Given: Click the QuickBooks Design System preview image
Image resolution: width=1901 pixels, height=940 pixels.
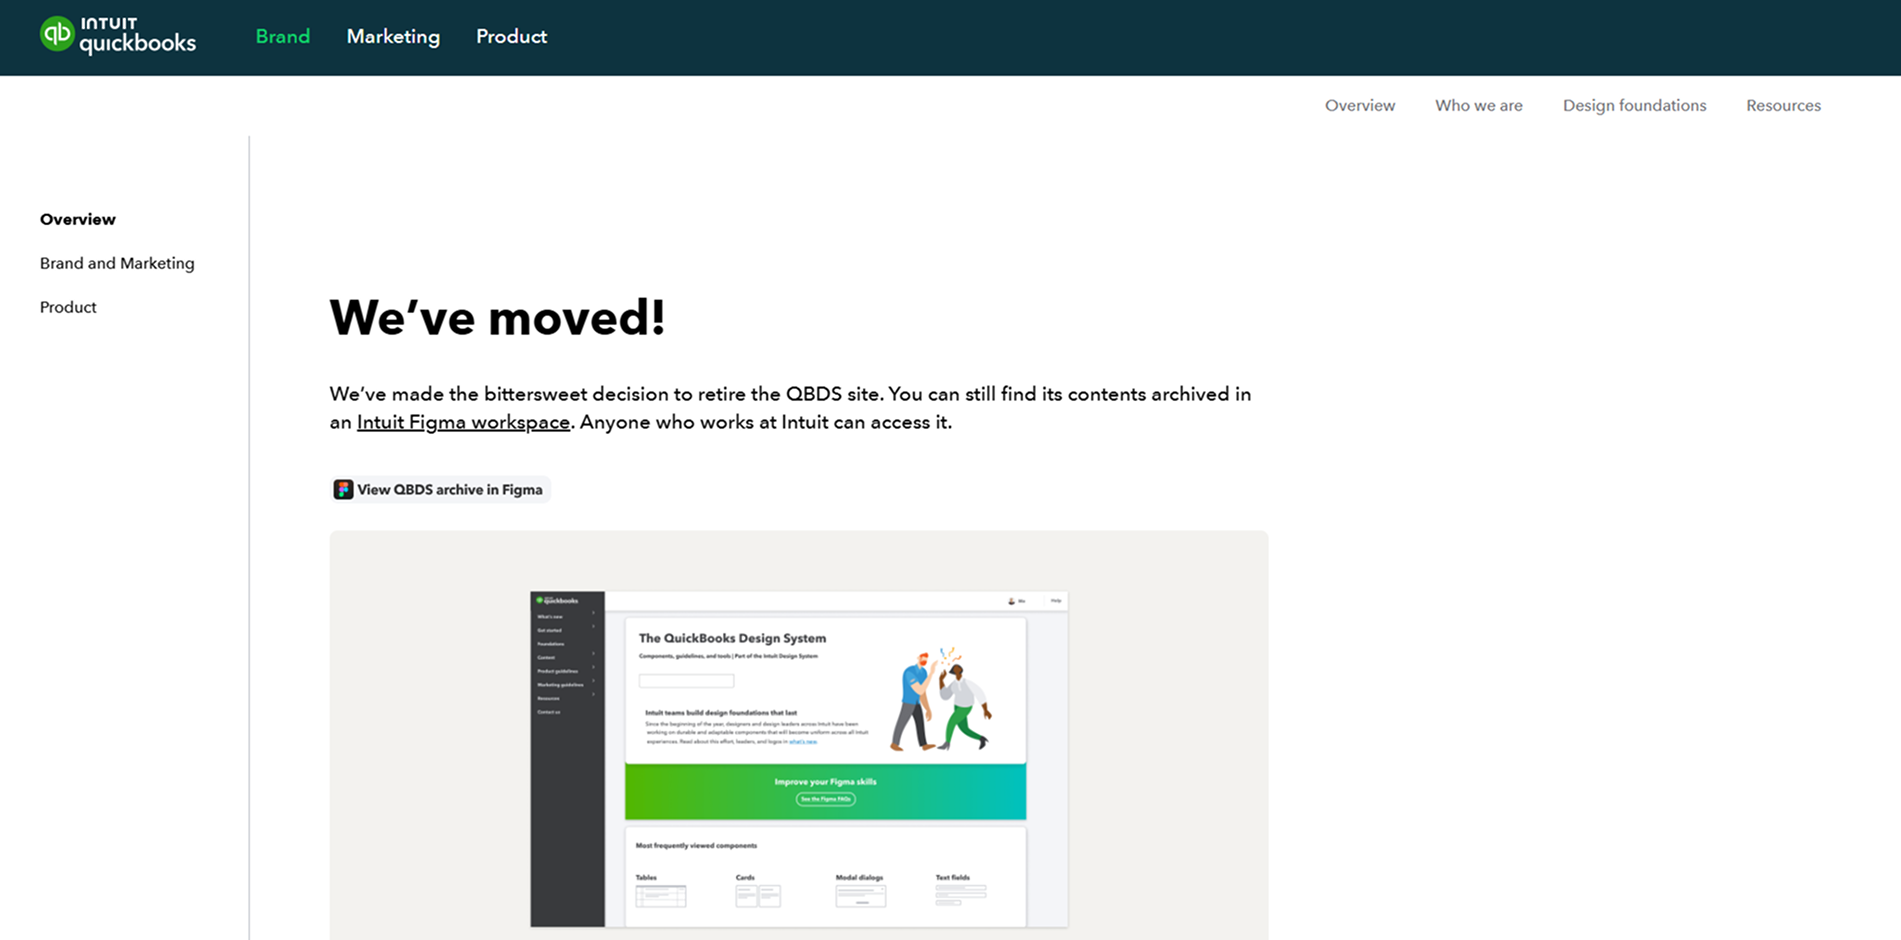Looking at the screenshot, I should pos(799,759).
